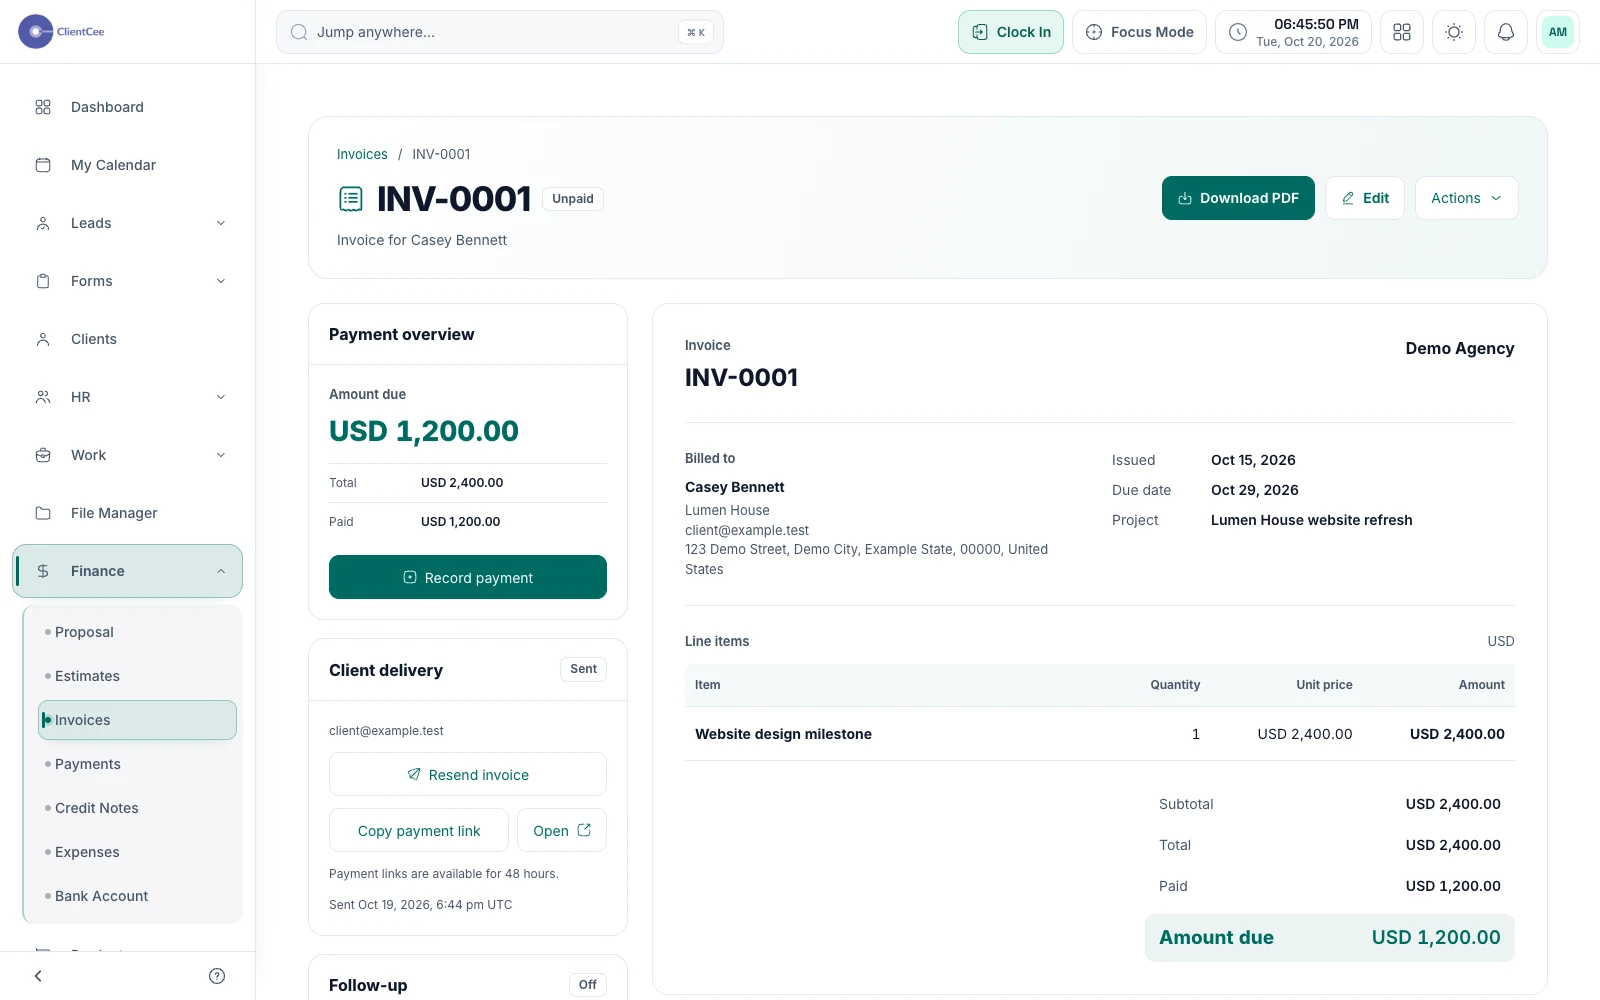This screenshot has width=1600, height=1000.
Task: Click the 'Oct 29, 2026' due date
Action: [1255, 490]
